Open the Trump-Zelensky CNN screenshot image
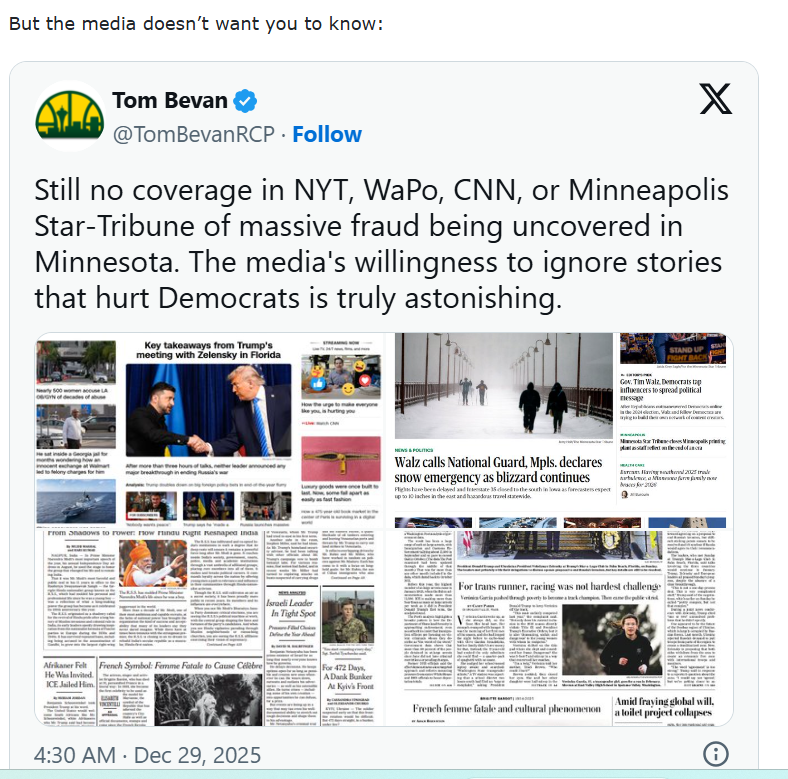This screenshot has height=779, width=788. [210, 430]
